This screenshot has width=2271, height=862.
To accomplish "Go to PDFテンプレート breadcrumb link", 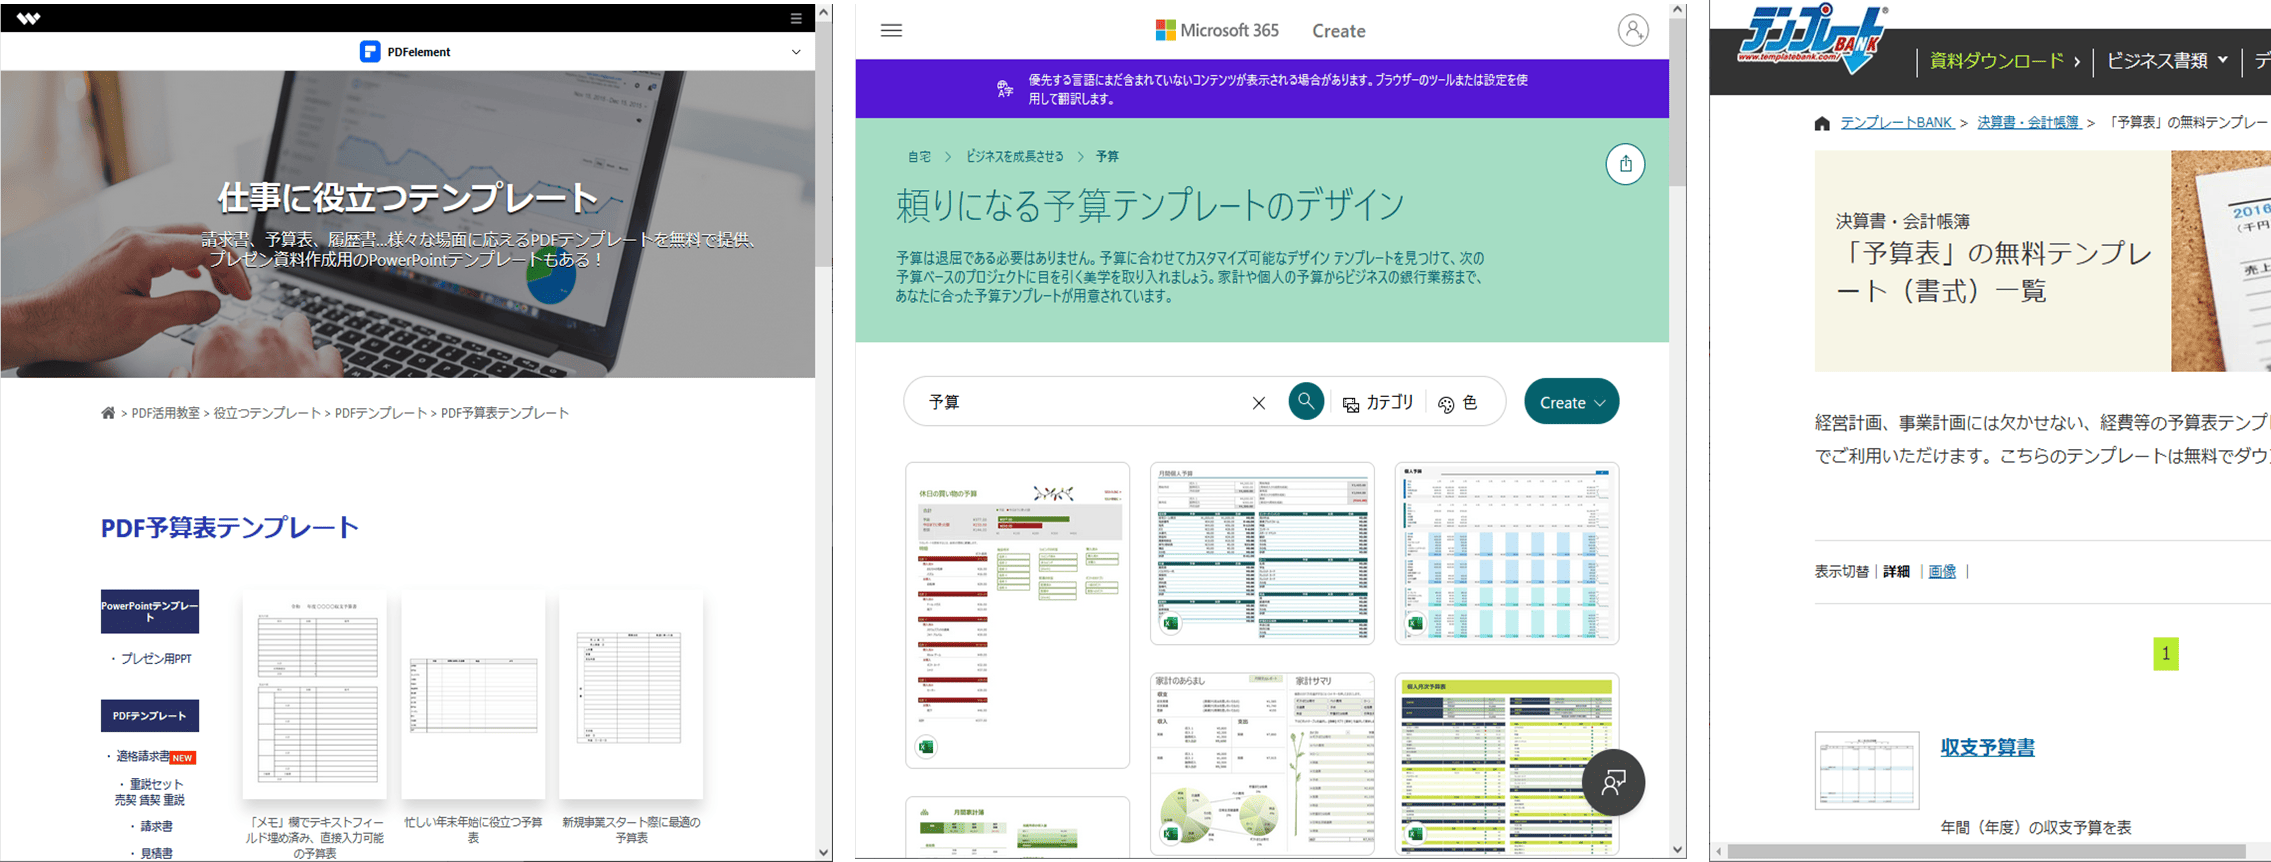I will (x=381, y=413).
